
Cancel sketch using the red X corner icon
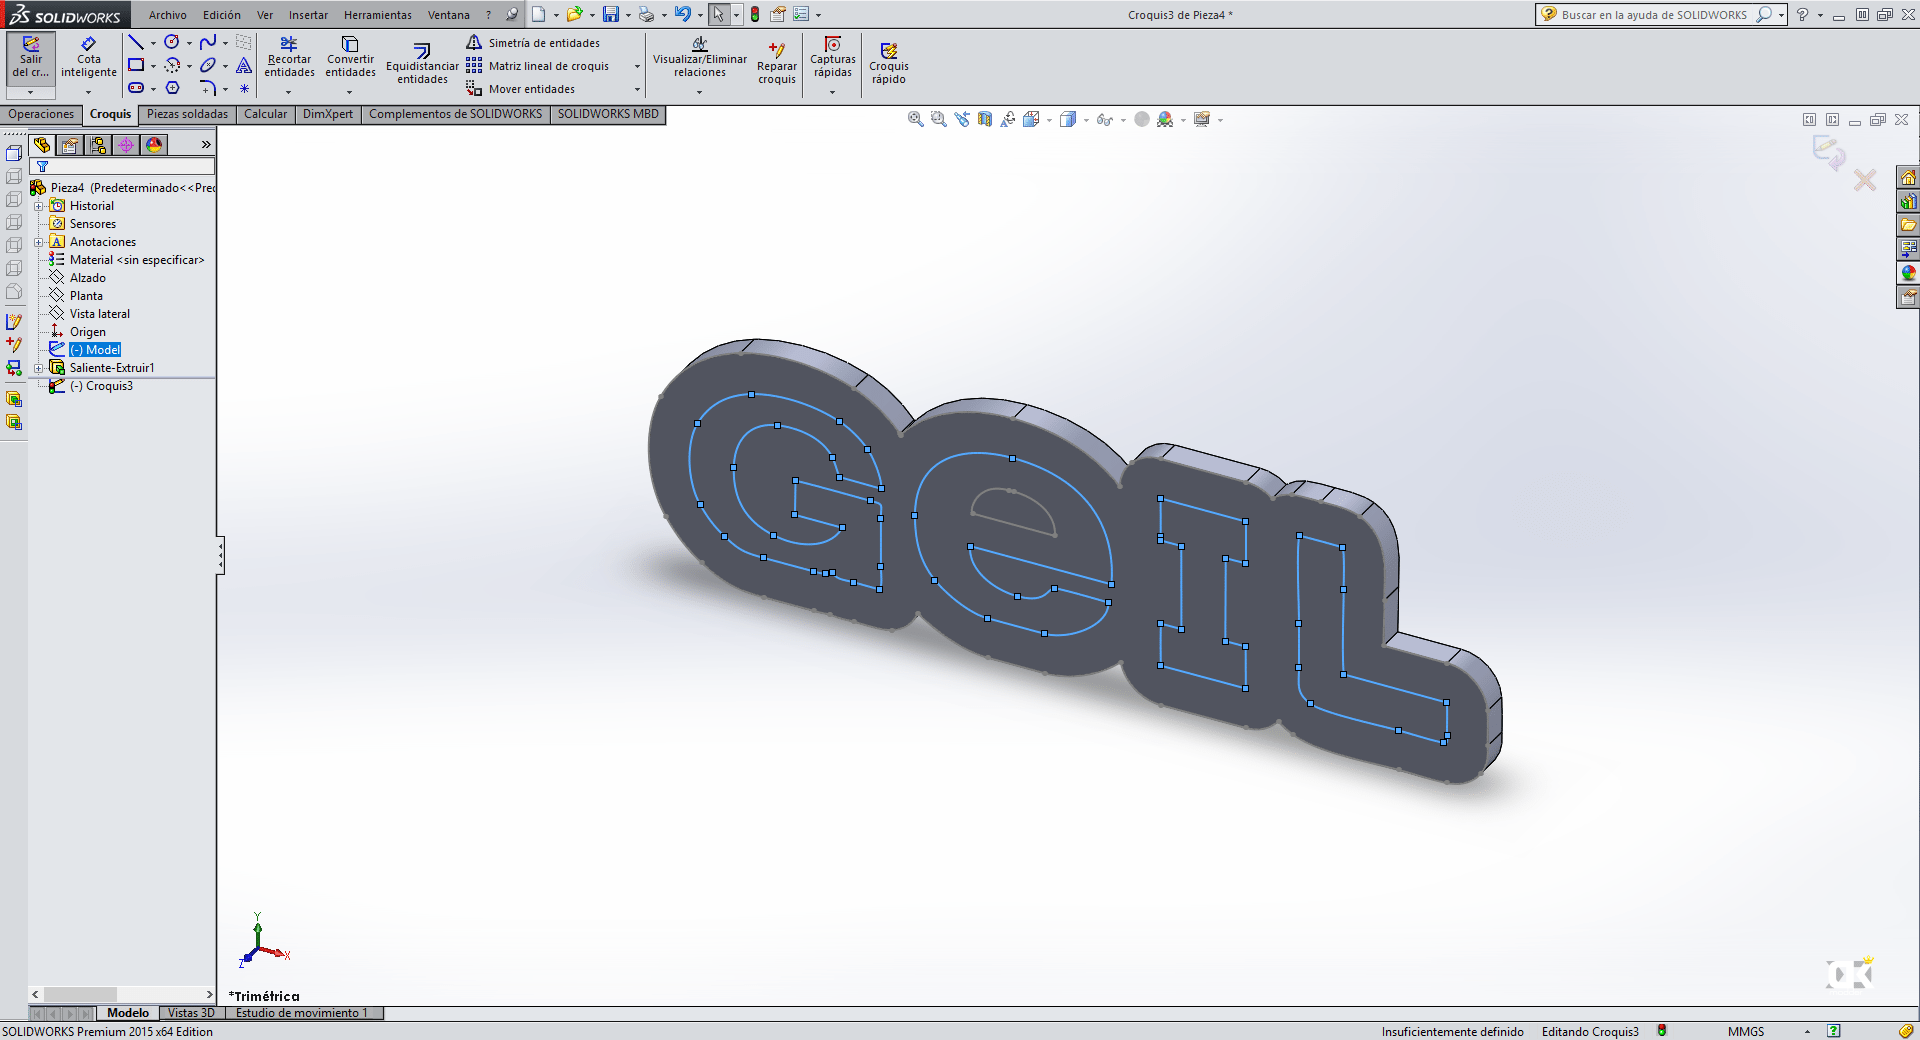[x=1865, y=180]
